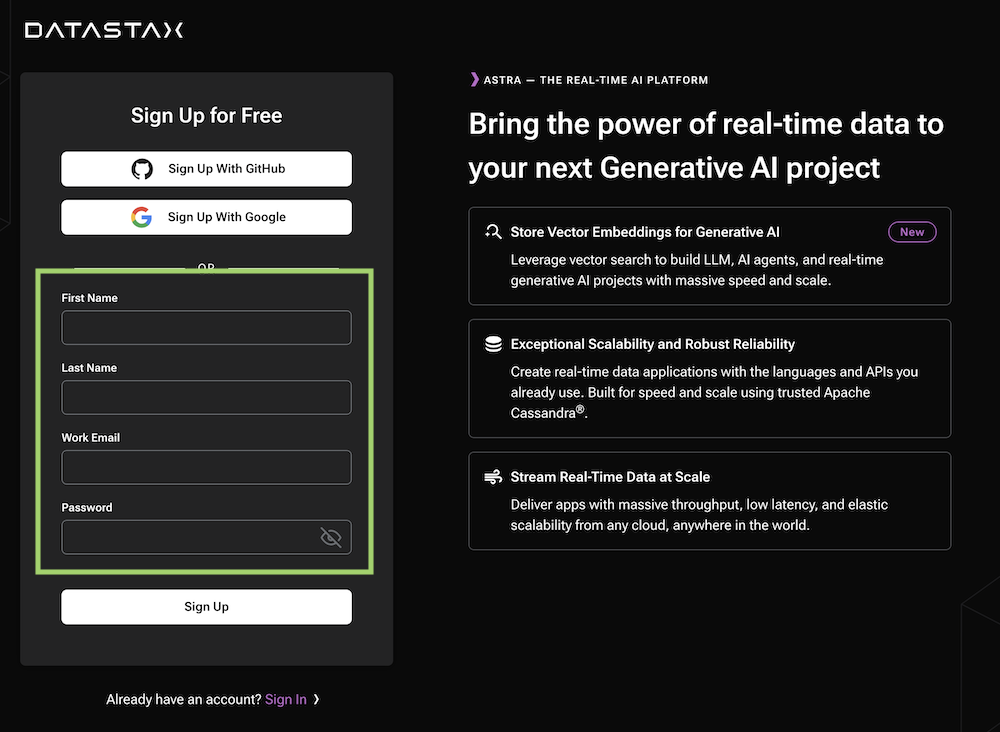Submit the Sign Up button
1000x732 pixels.
207,607
